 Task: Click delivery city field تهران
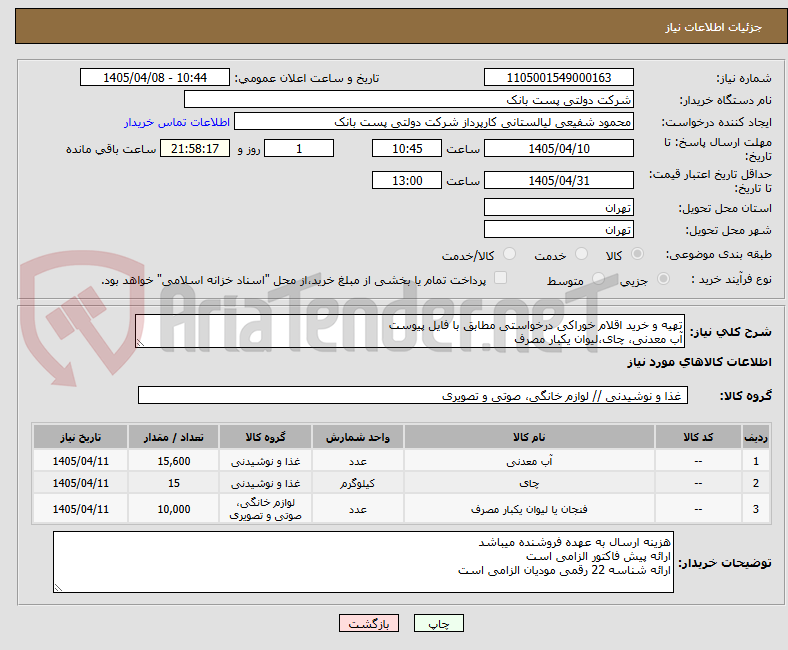tap(559, 229)
